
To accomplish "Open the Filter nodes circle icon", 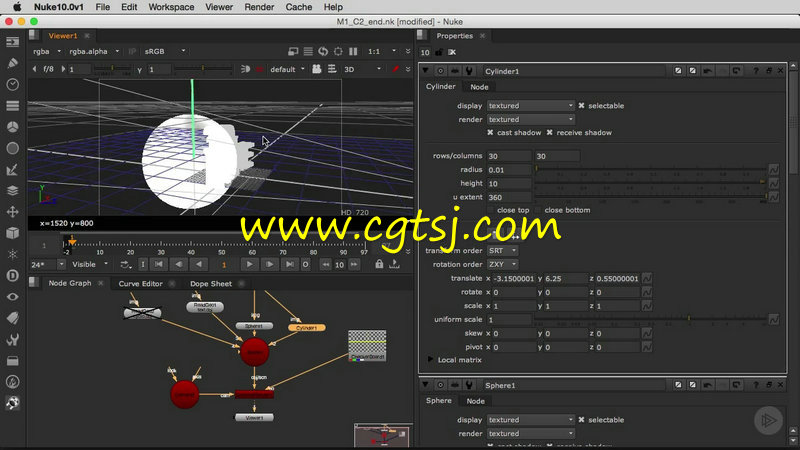I will pyautogui.click(x=12, y=148).
